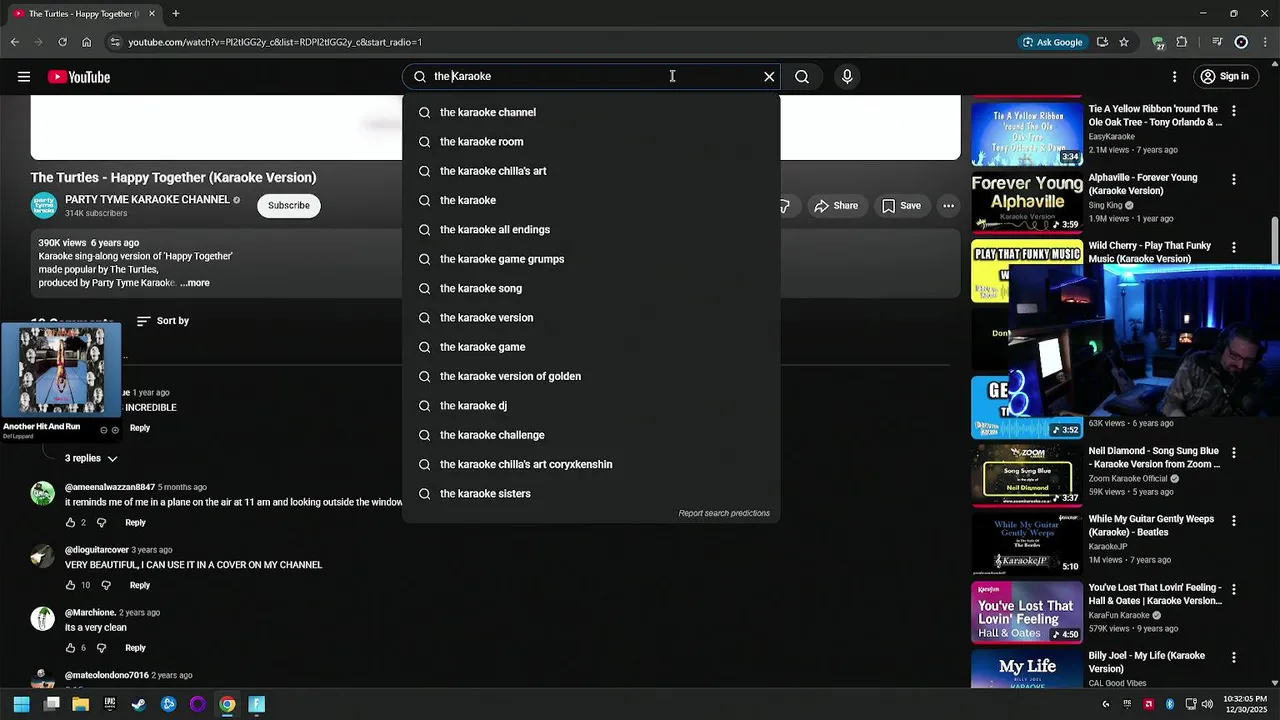Dislike @dioguitarcover's comment
The image size is (1280, 720).
tap(105, 585)
